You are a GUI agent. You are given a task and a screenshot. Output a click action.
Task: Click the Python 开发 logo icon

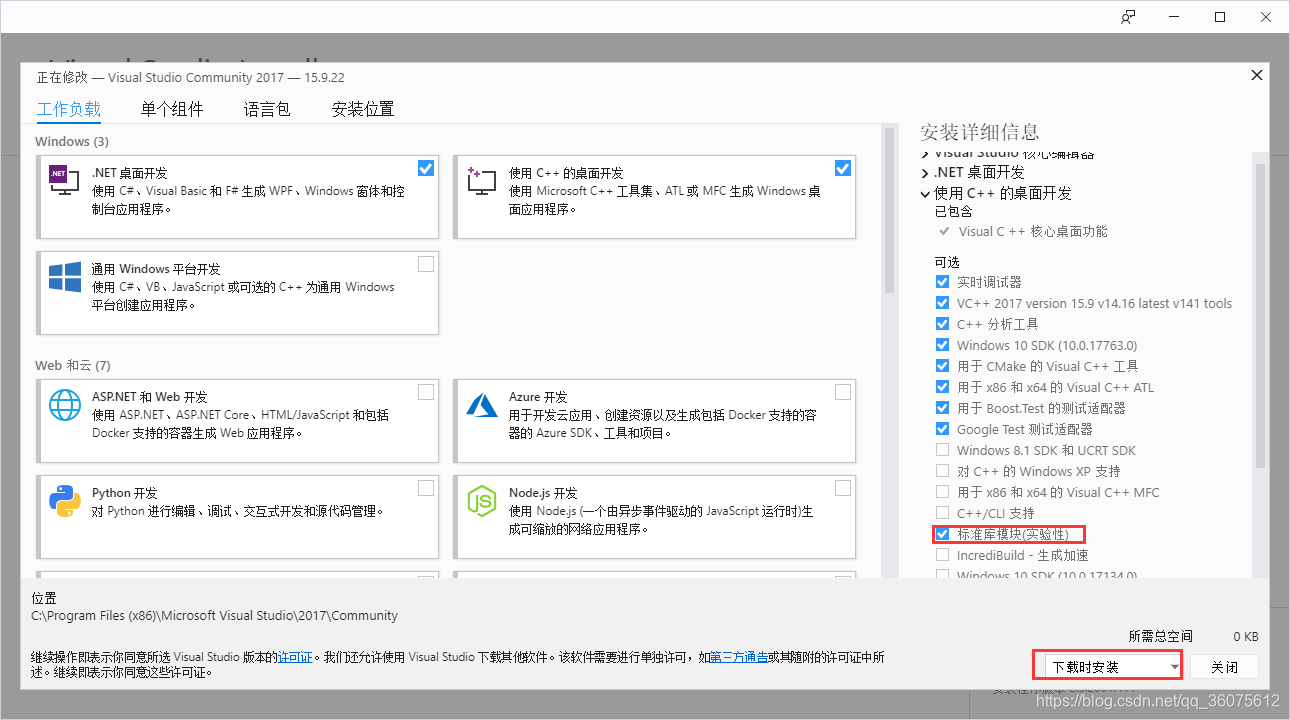tap(64, 500)
